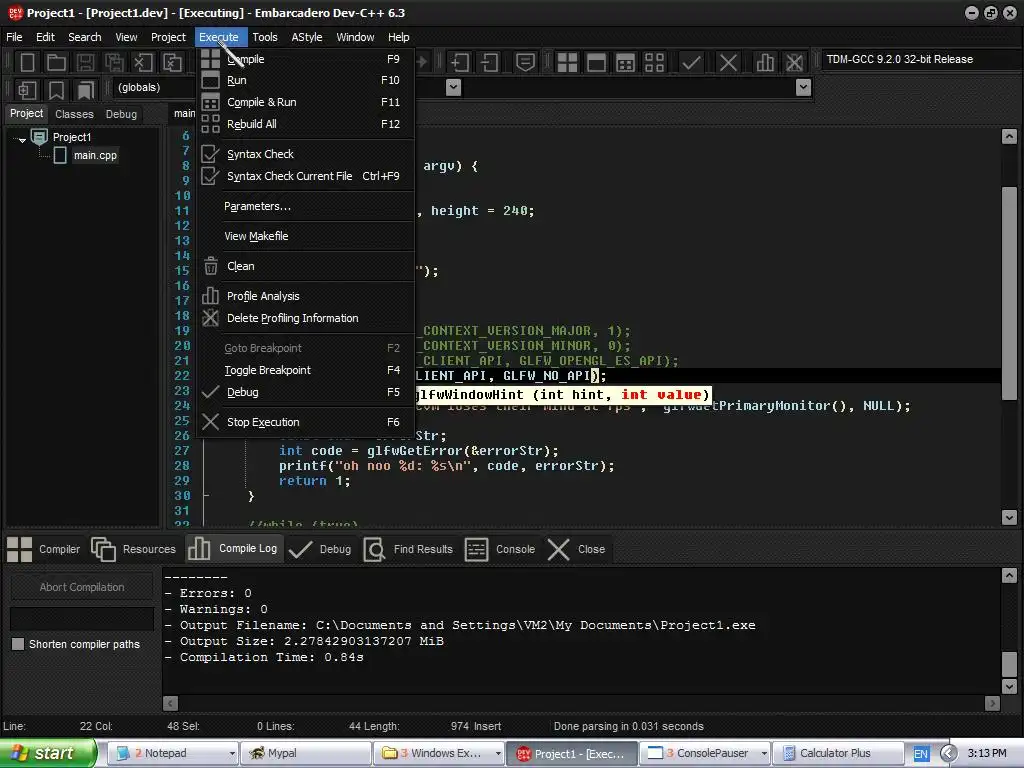Choose Compile from the Execute menu

click(306, 59)
